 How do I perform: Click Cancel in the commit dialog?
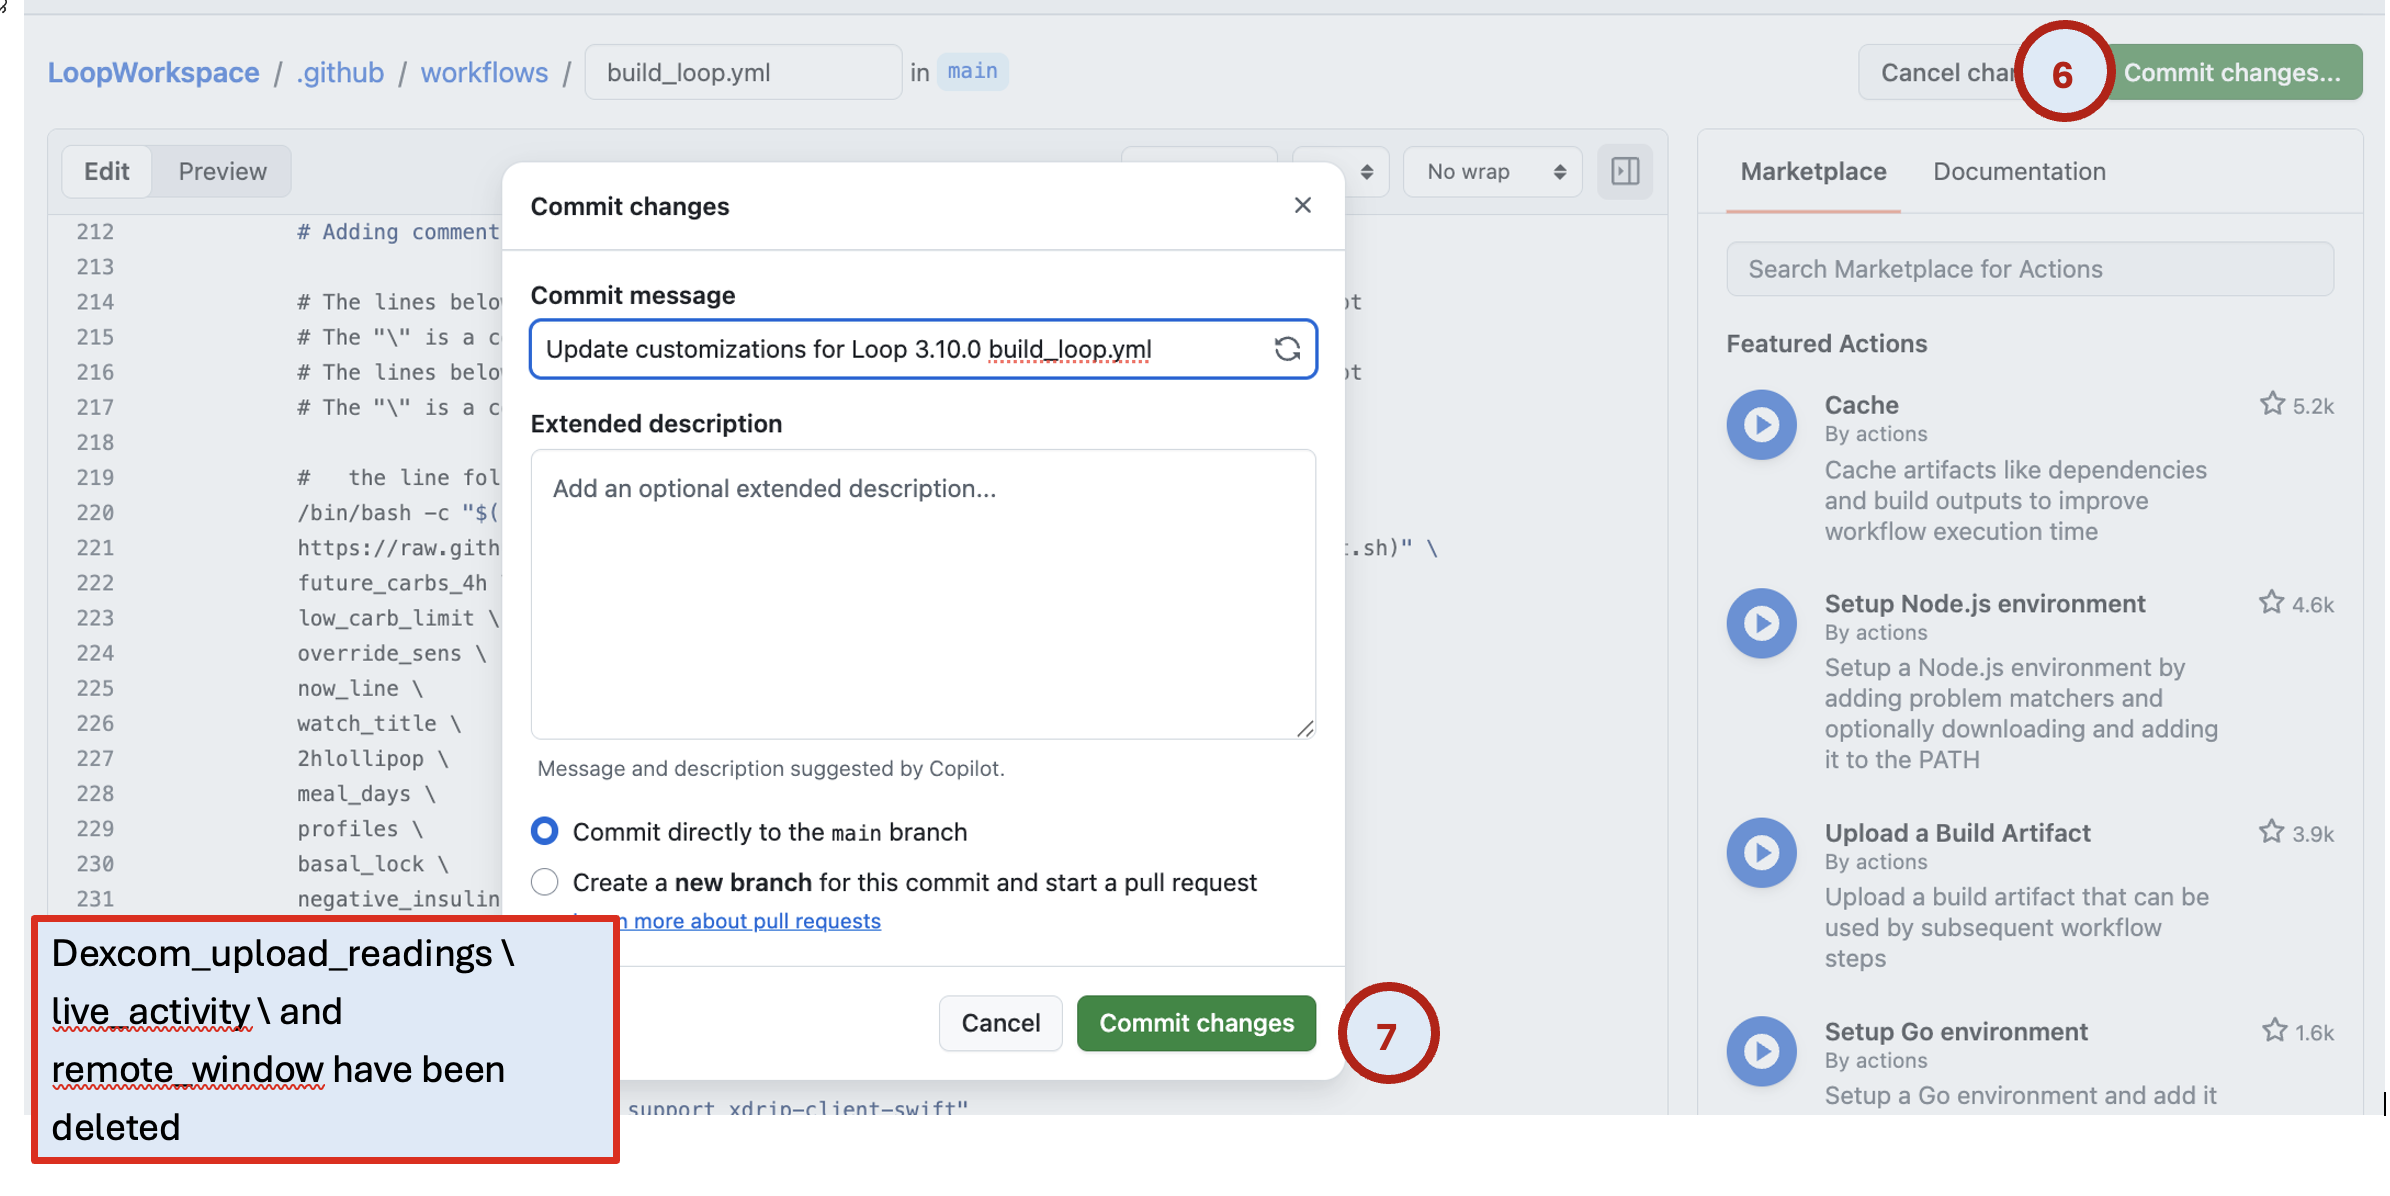(x=1000, y=1023)
